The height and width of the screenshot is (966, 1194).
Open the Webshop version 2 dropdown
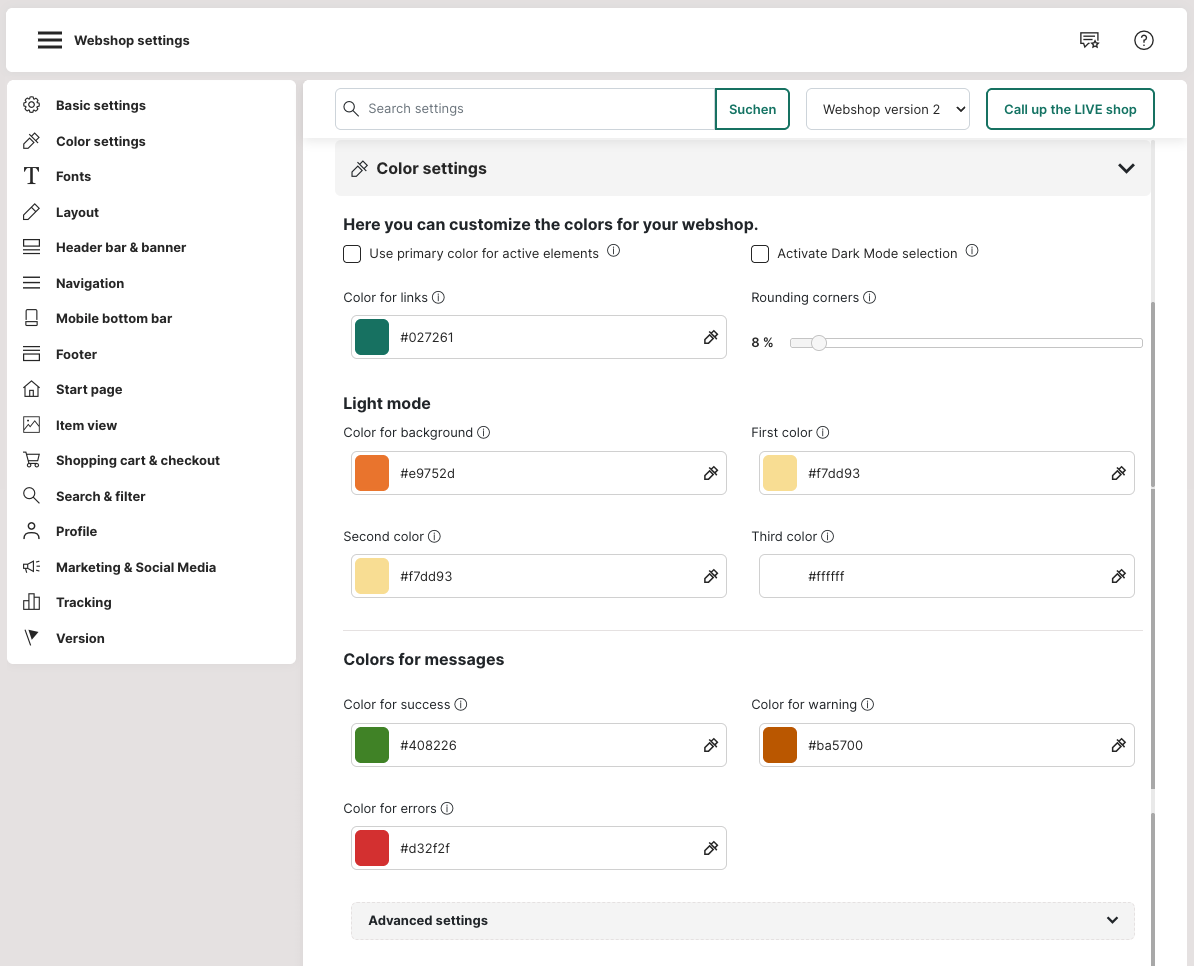[888, 109]
